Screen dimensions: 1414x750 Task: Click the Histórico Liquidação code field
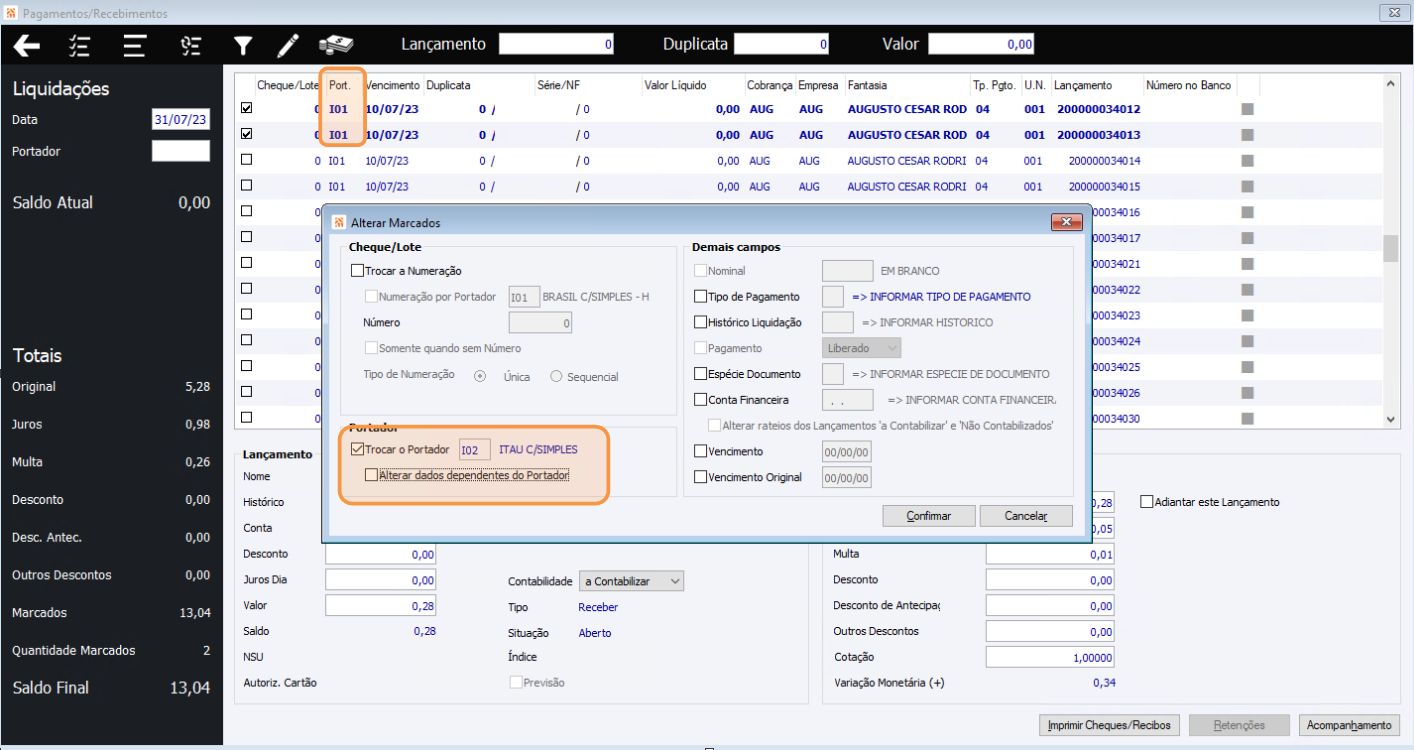837,322
